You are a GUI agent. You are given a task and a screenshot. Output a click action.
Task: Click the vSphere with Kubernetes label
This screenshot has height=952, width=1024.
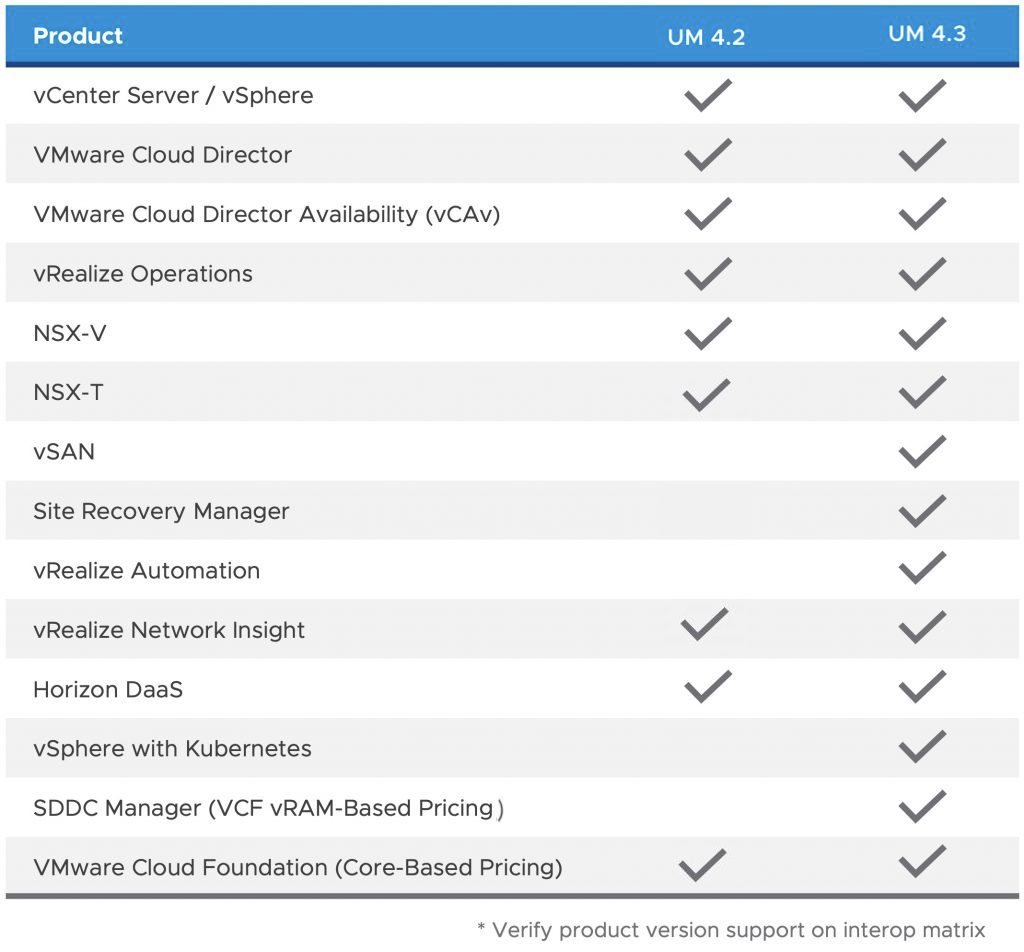coord(172,749)
